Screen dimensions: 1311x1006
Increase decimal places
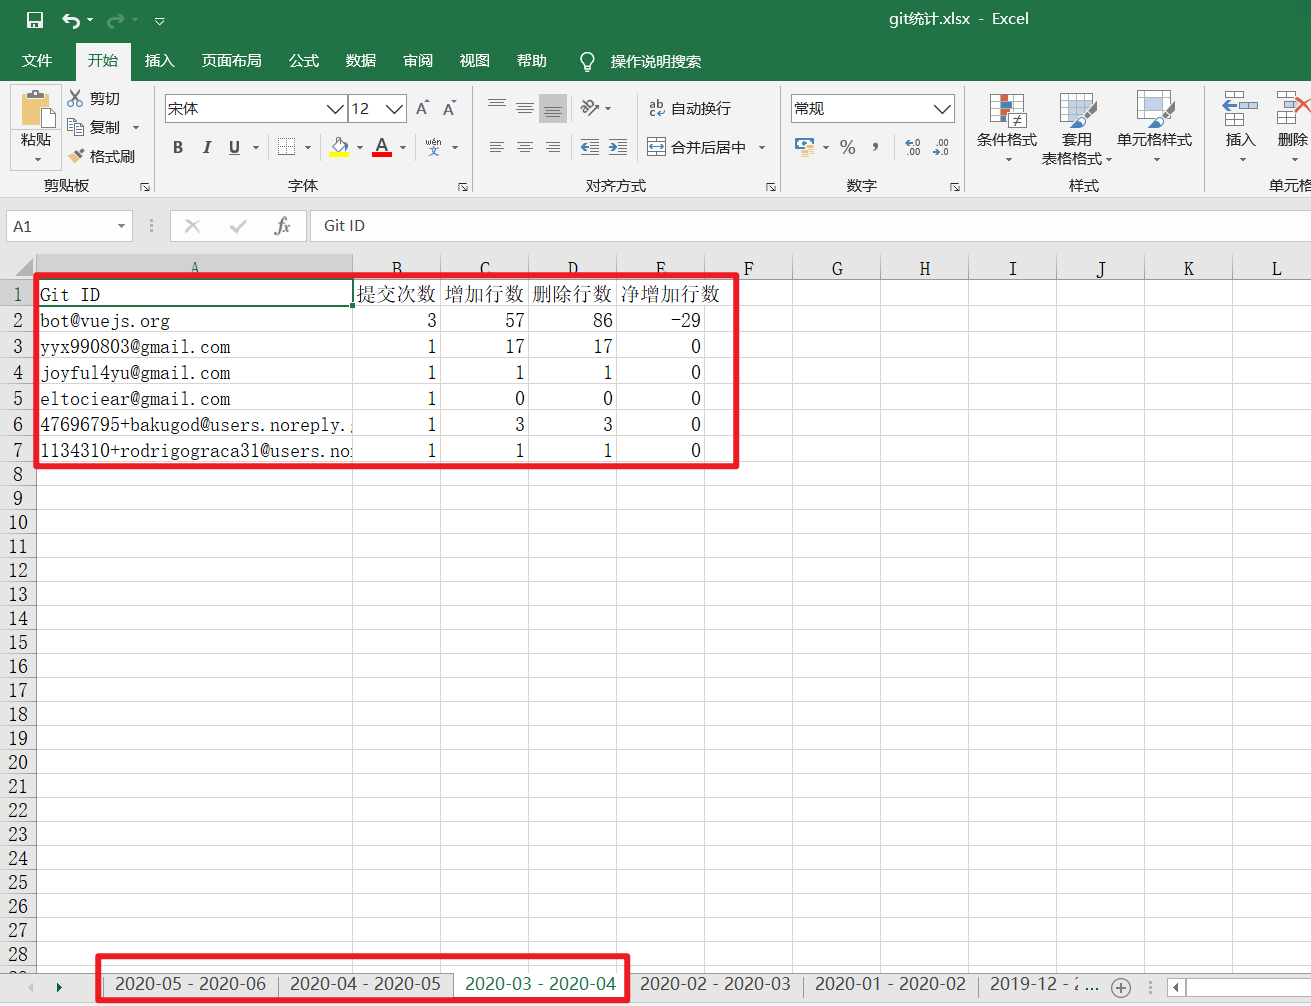tap(913, 147)
